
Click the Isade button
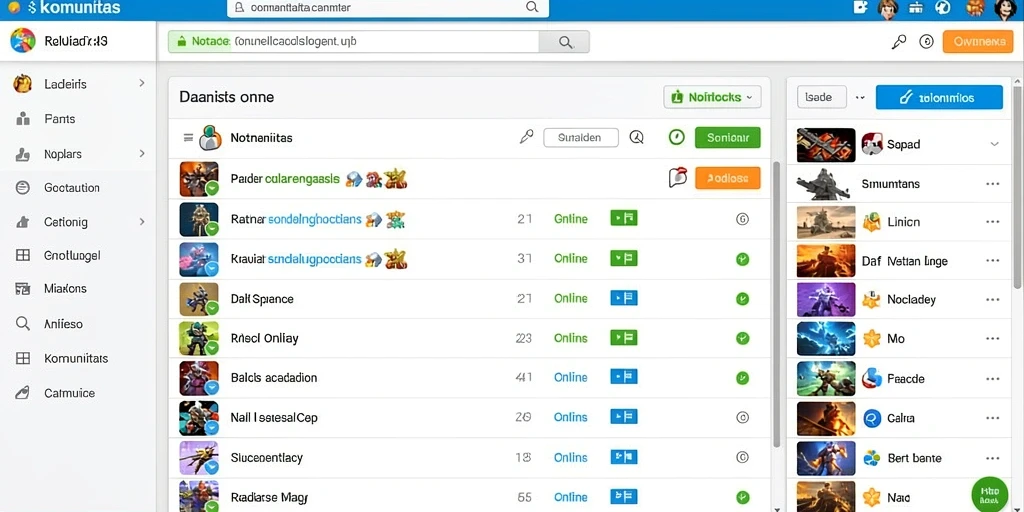[822, 97]
